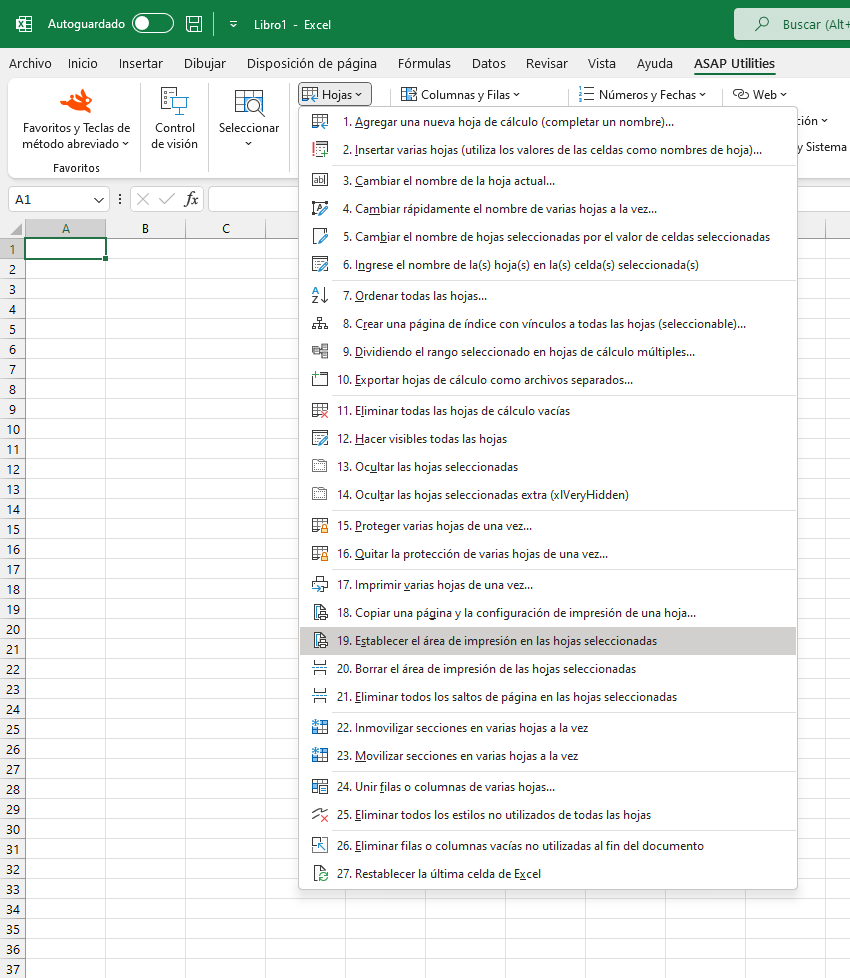Click the cancel X icon in formula bar
The width and height of the screenshot is (850, 978).
click(x=143, y=200)
